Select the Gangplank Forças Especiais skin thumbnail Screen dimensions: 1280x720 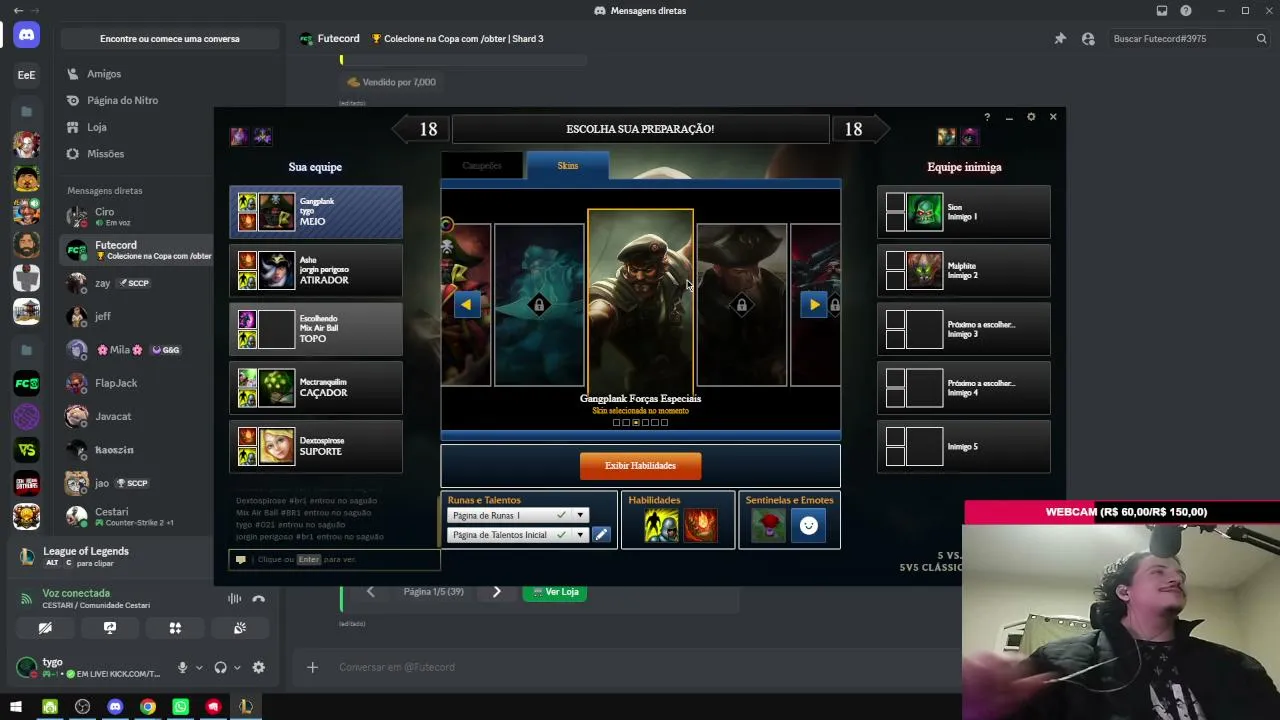(x=640, y=302)
